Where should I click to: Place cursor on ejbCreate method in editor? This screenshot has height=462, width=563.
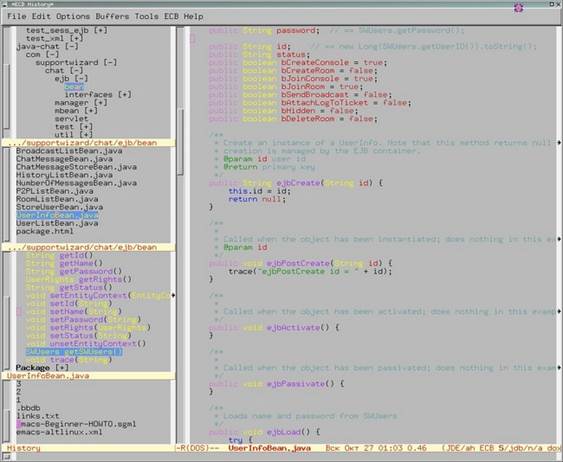click(298, 183)
